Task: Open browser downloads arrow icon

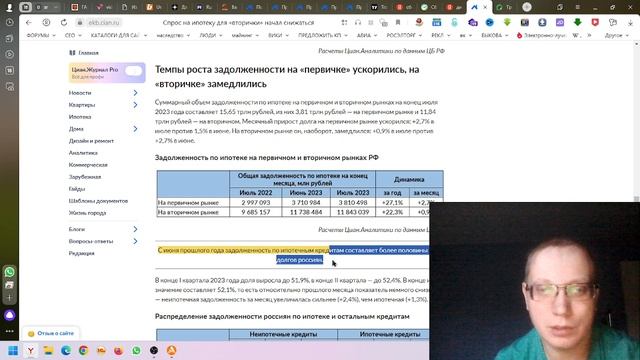Action: [631, 23]
